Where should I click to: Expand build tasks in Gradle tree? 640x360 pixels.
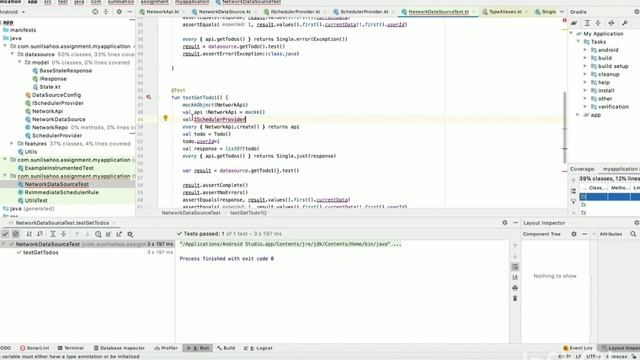pyautogui.click(x=585, y=58)
